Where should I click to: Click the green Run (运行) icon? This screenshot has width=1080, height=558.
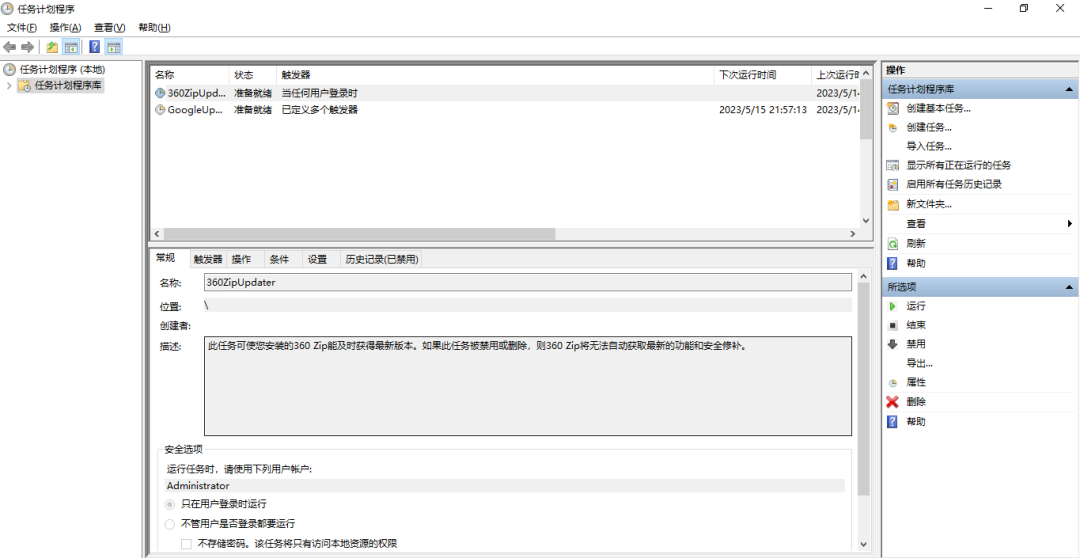click(892, 306)
